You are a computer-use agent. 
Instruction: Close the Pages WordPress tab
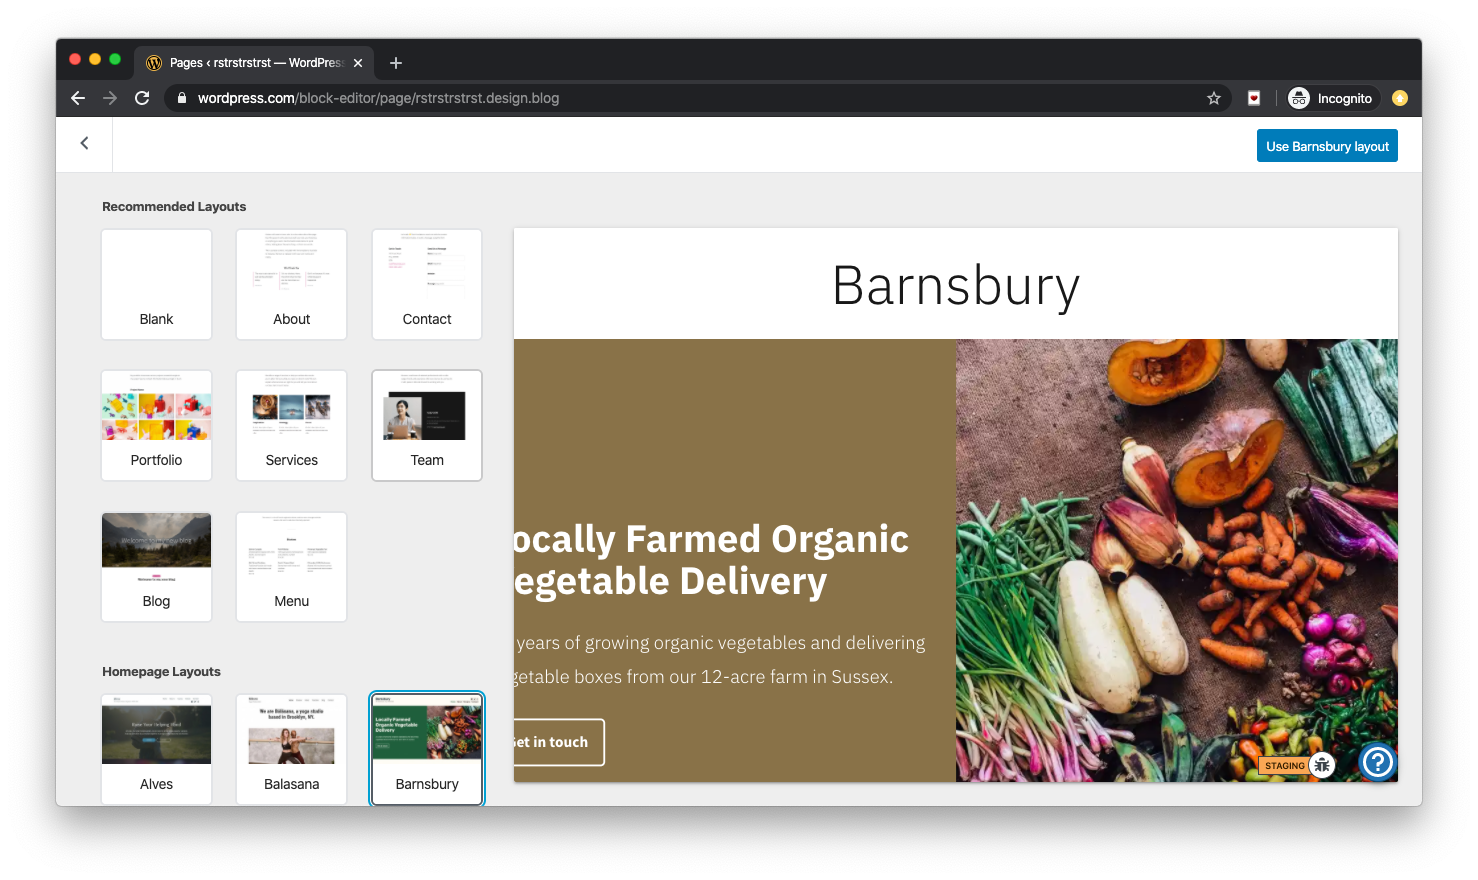pyautogui.click(x=358, y=63)
